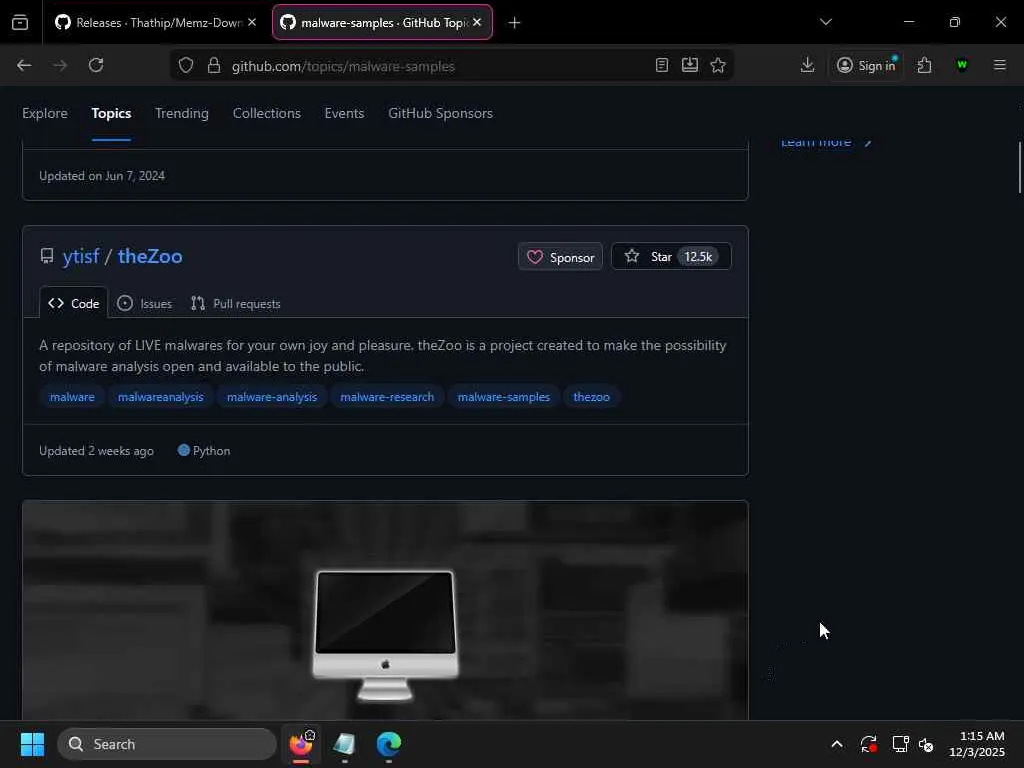Bookmark this page with star icon

tap(718, 65)
